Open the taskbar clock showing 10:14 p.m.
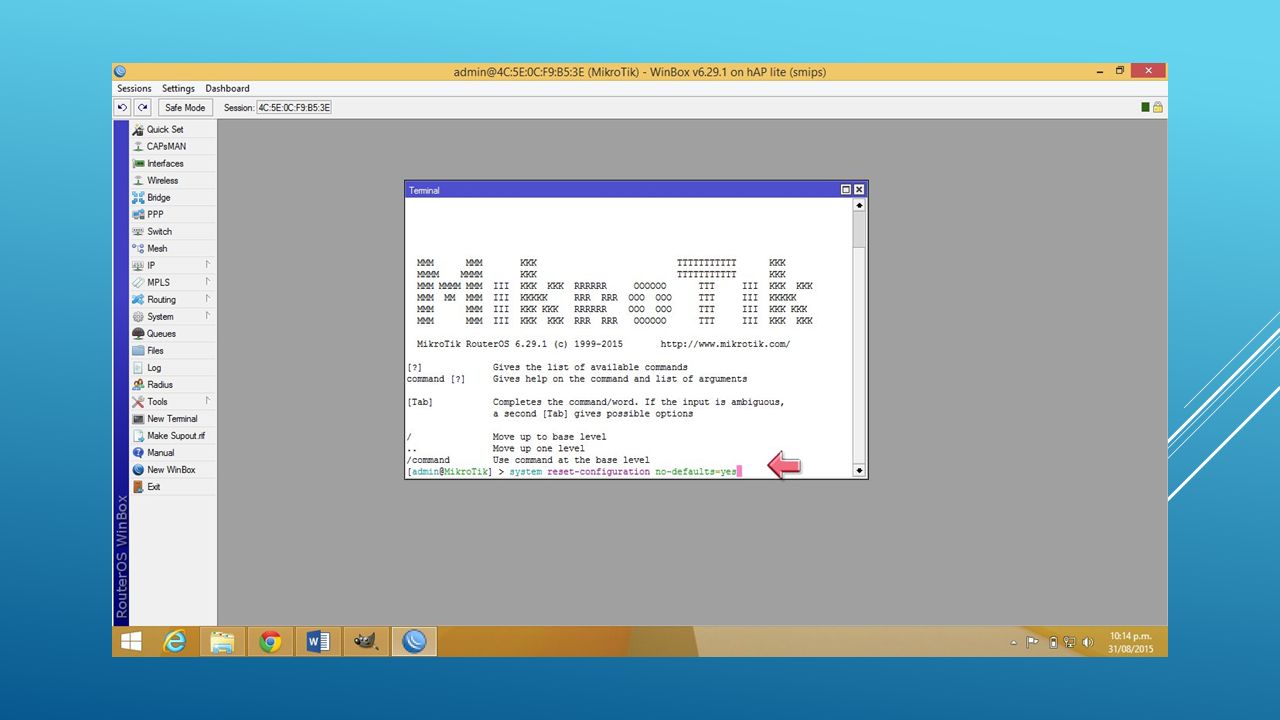This screenshot has width=1280, height=720. click(x=1131, y=642)
